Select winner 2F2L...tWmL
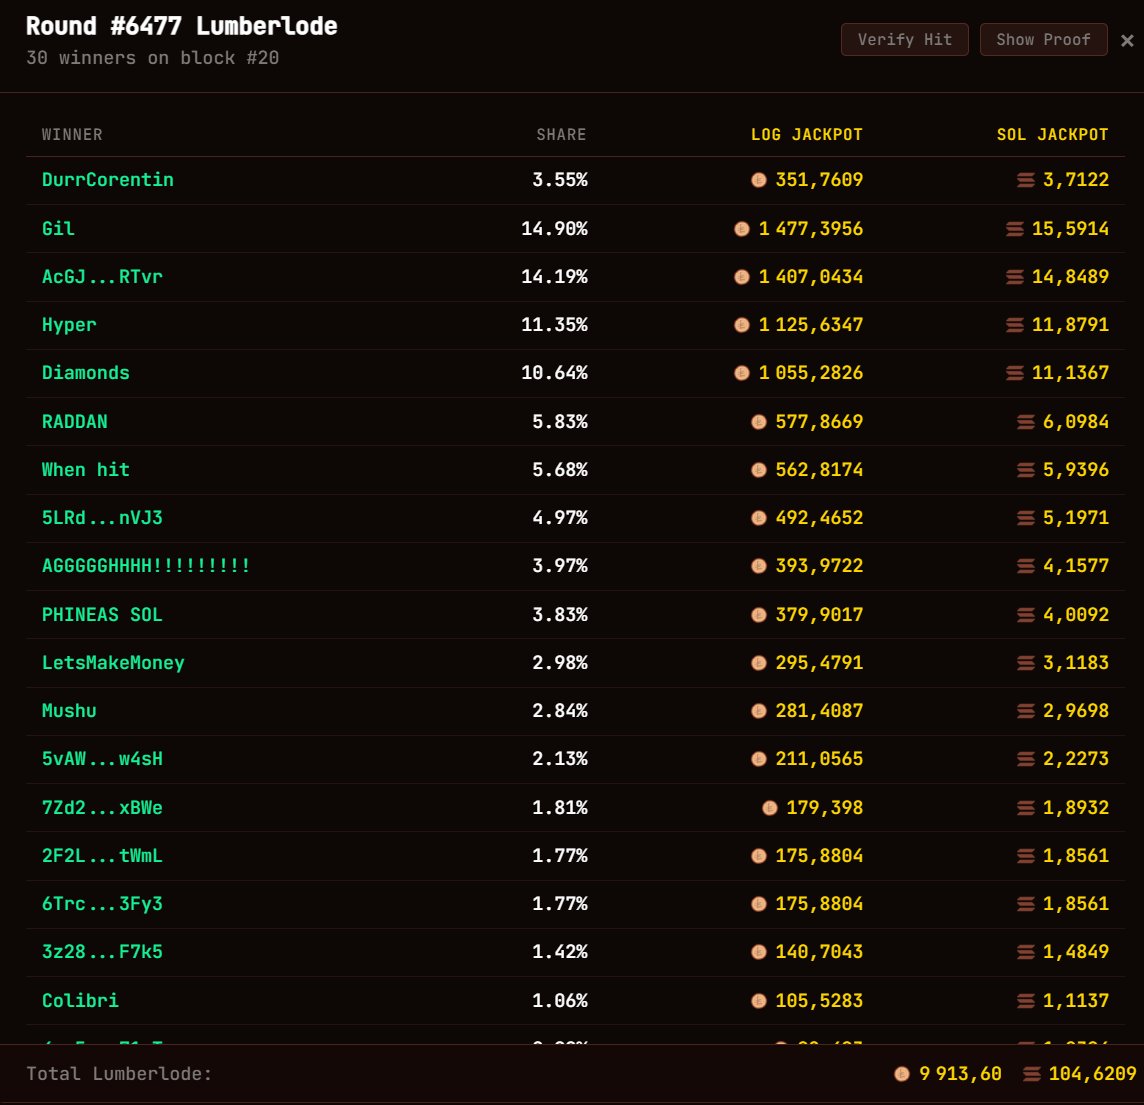This screenshot has height=1105, width=1144. 102,856
